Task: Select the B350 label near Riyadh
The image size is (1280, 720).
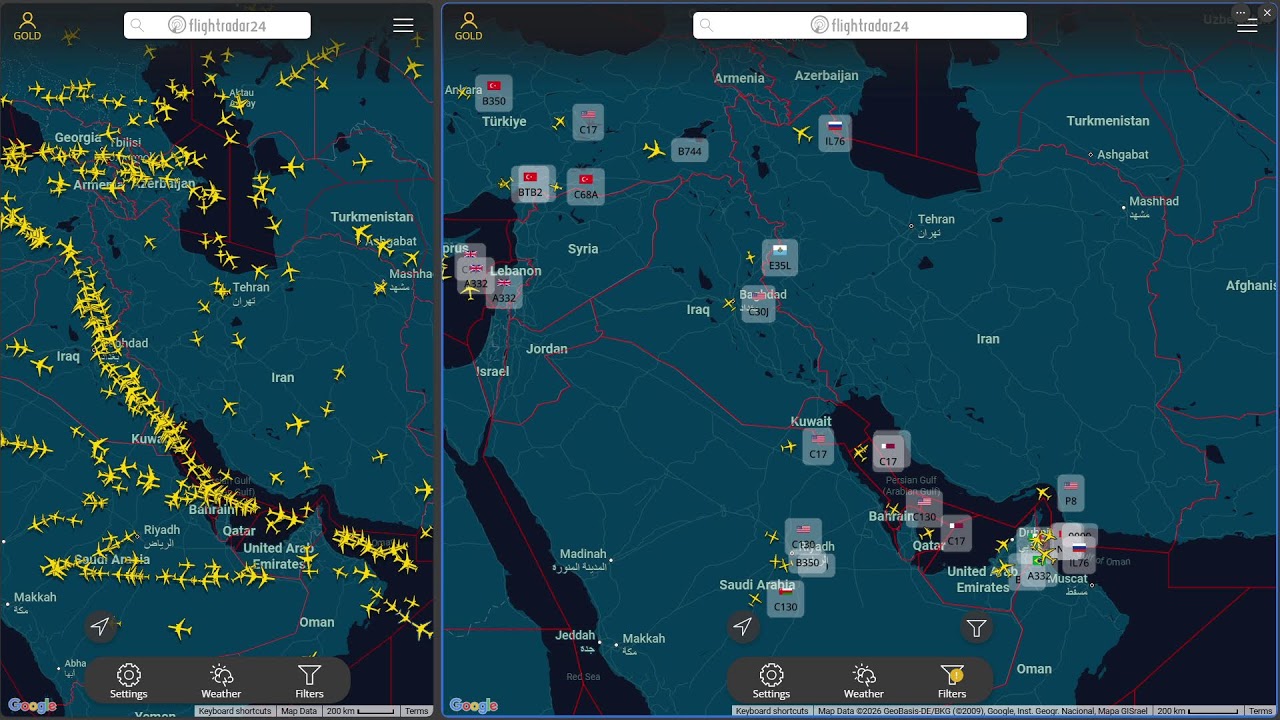Action: click(807, 562)
